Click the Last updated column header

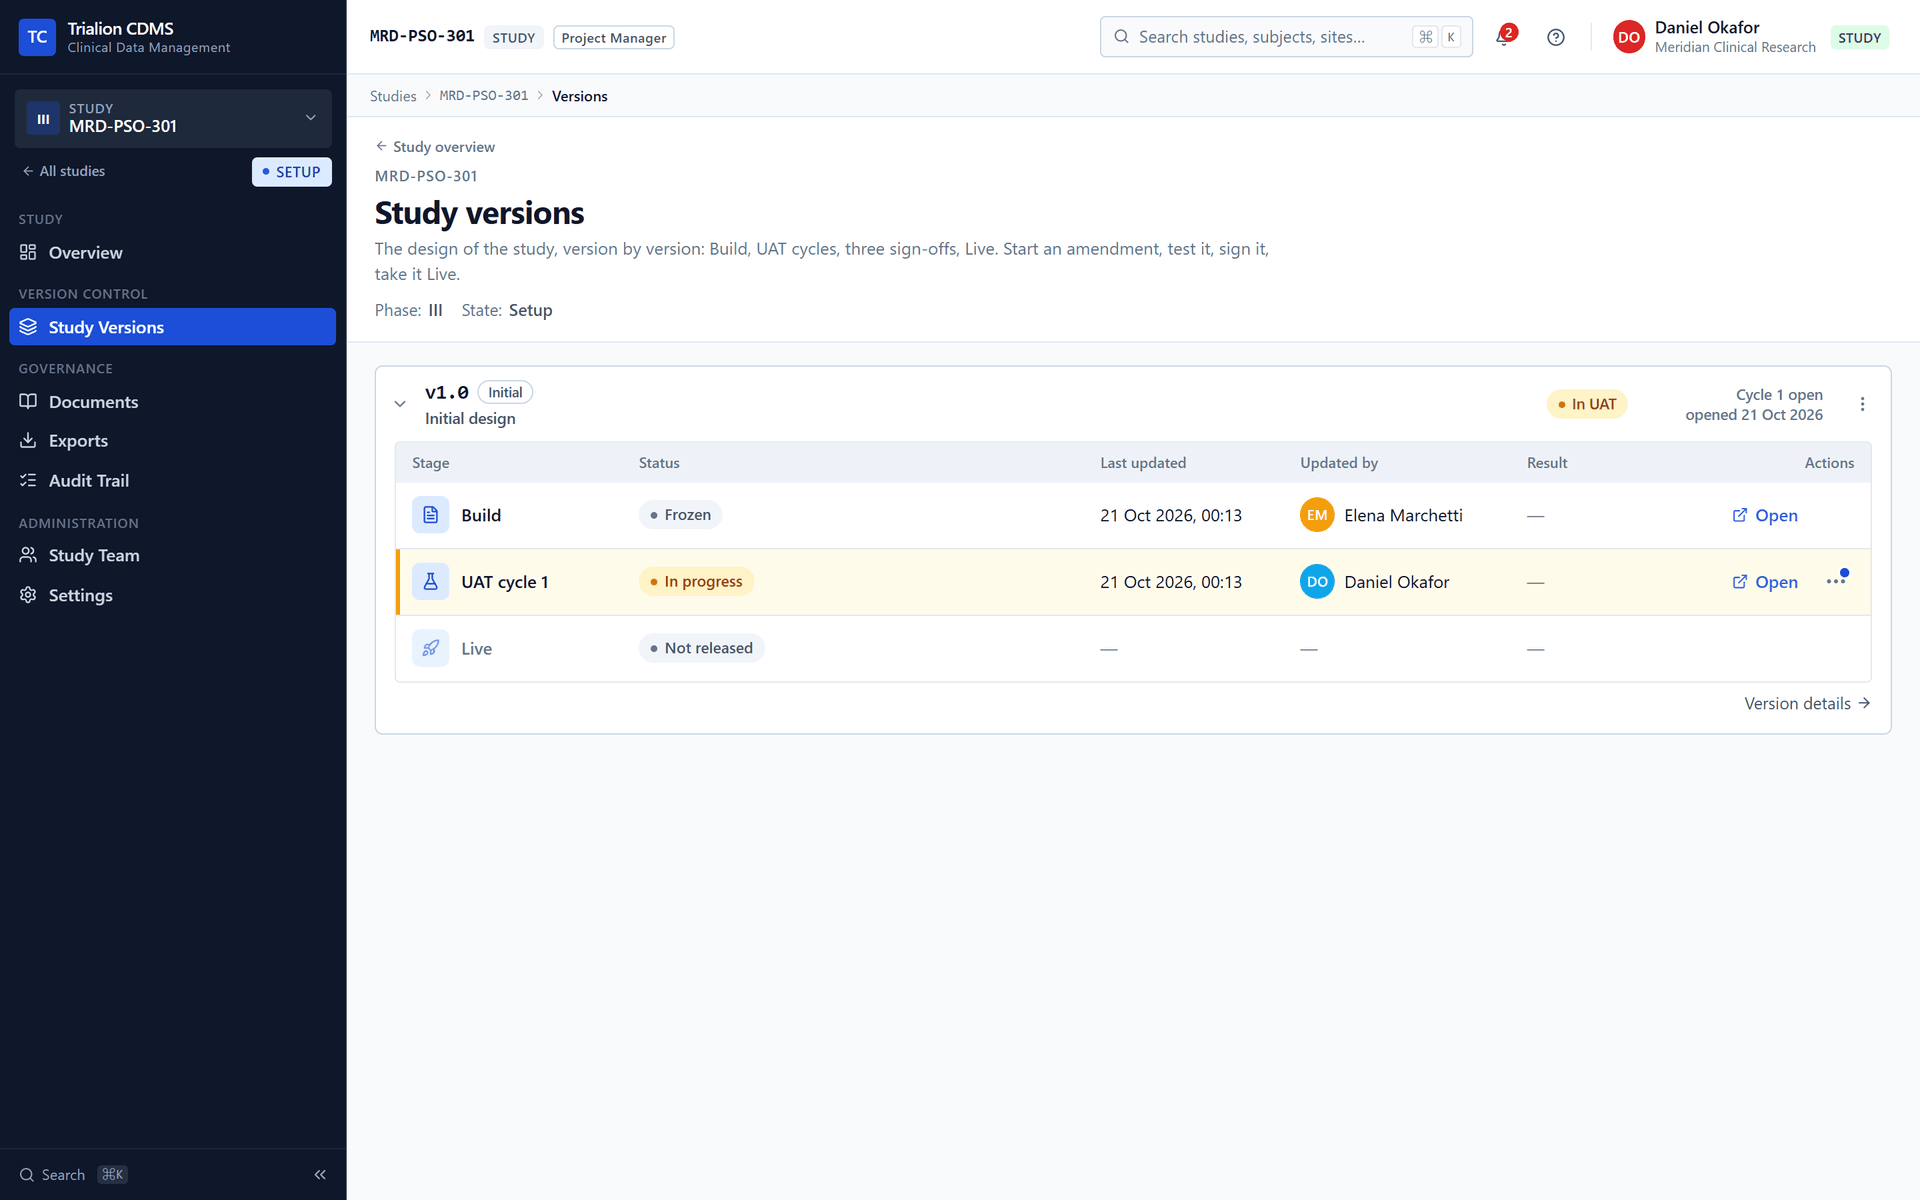(x=1143, y=463)
